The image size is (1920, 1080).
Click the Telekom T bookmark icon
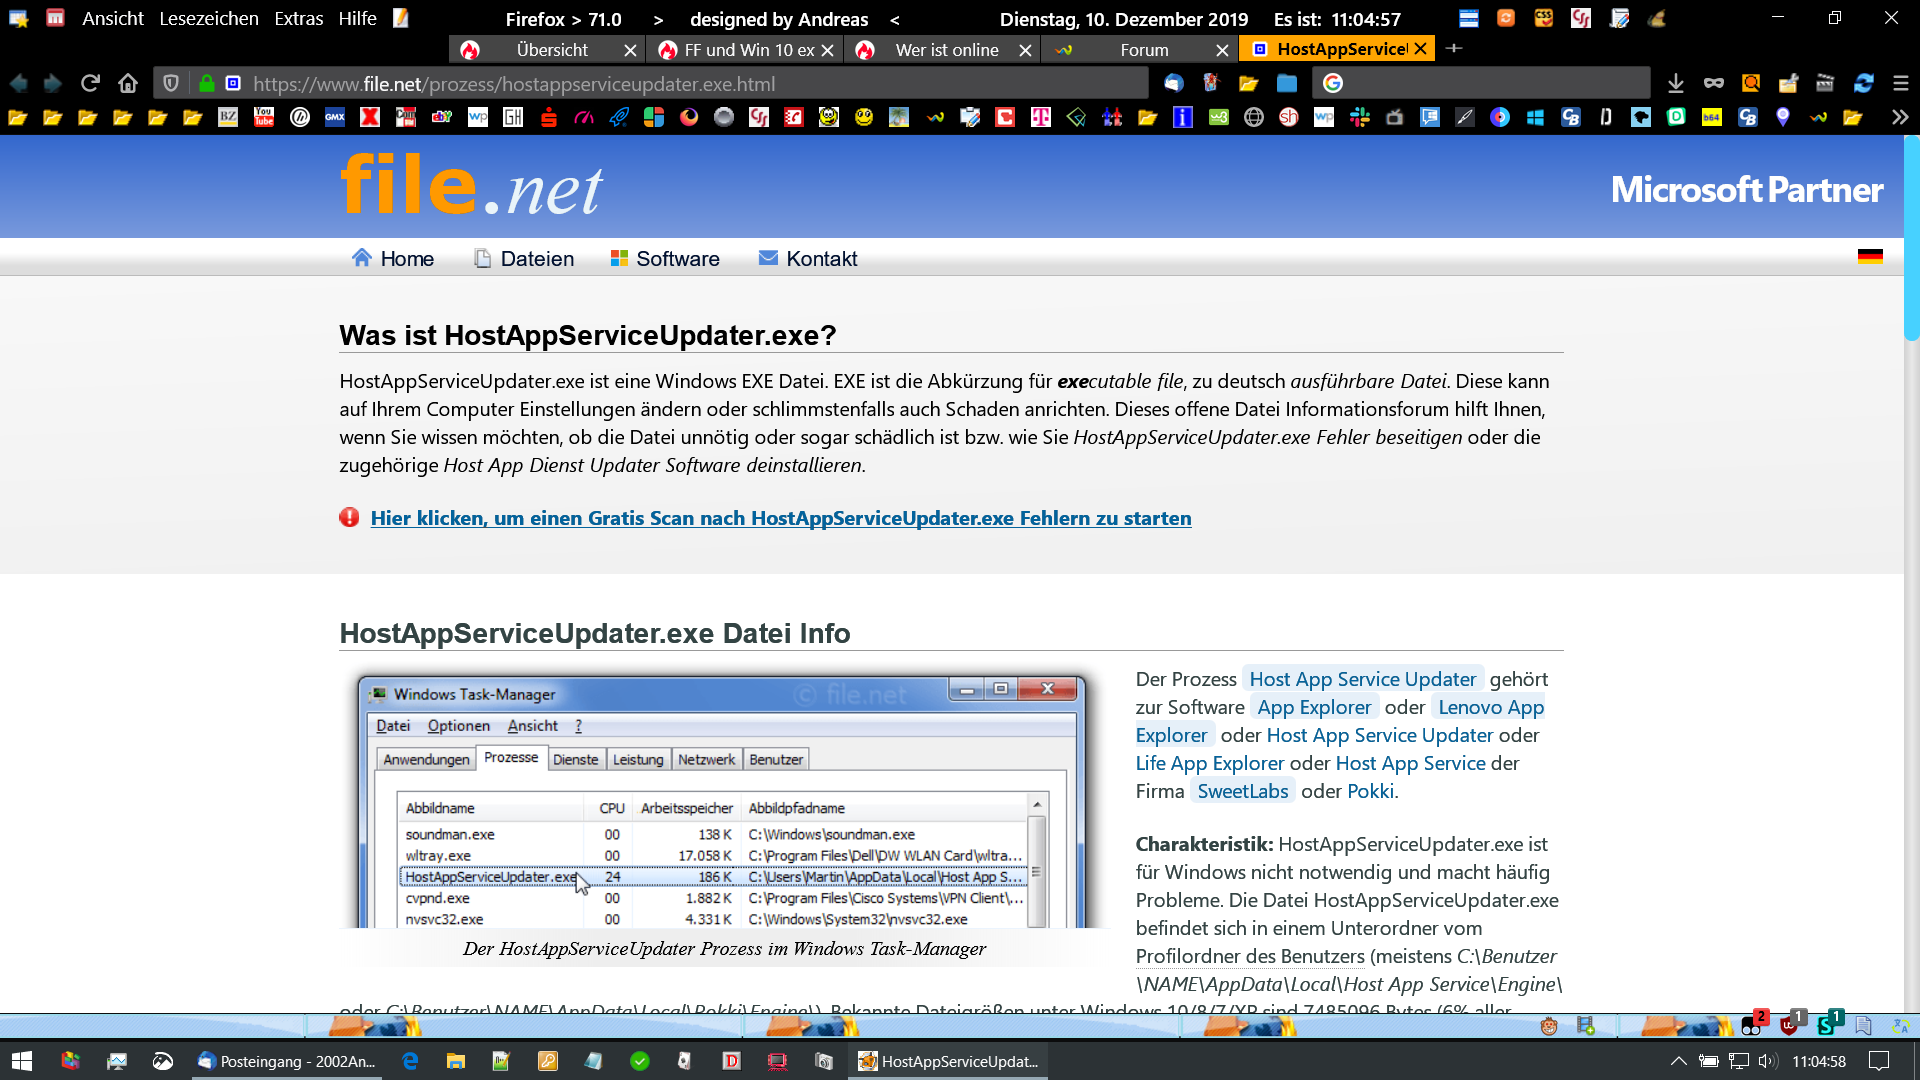click(1041, 118)
